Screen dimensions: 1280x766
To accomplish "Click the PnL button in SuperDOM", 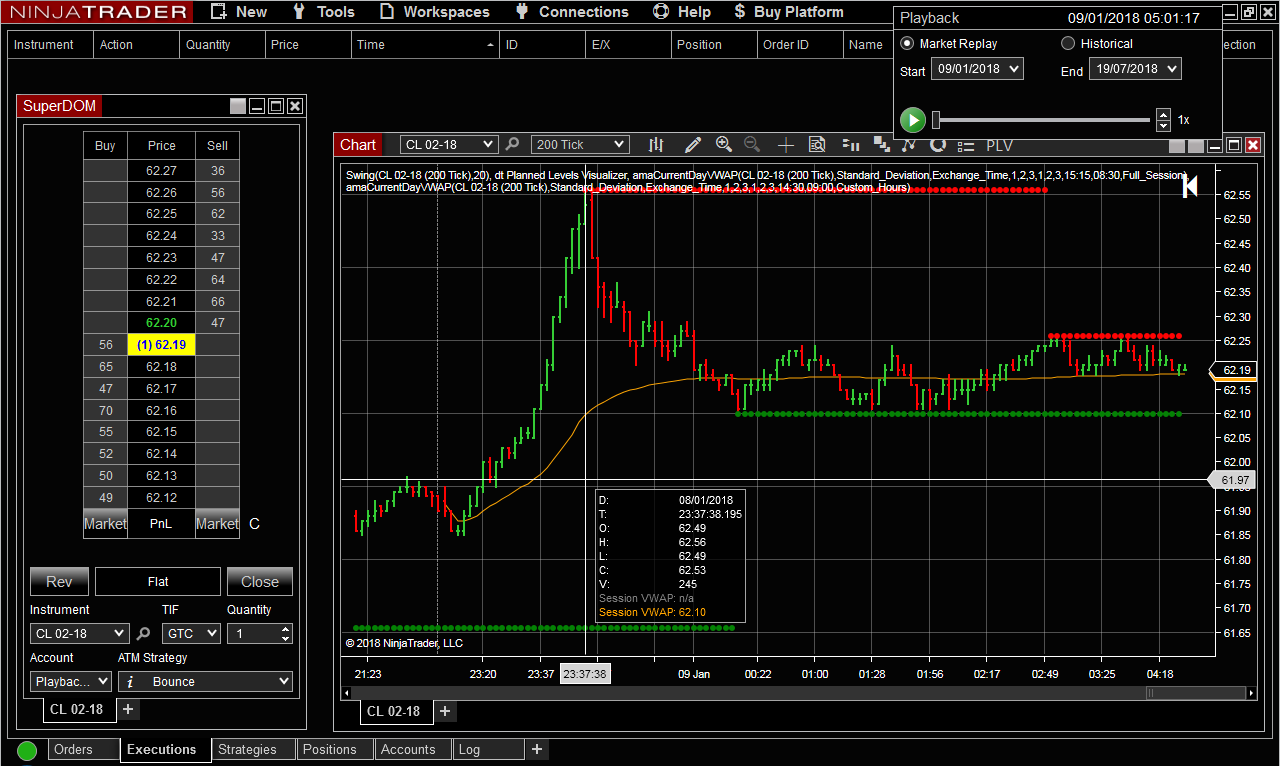I will [161, 524].
